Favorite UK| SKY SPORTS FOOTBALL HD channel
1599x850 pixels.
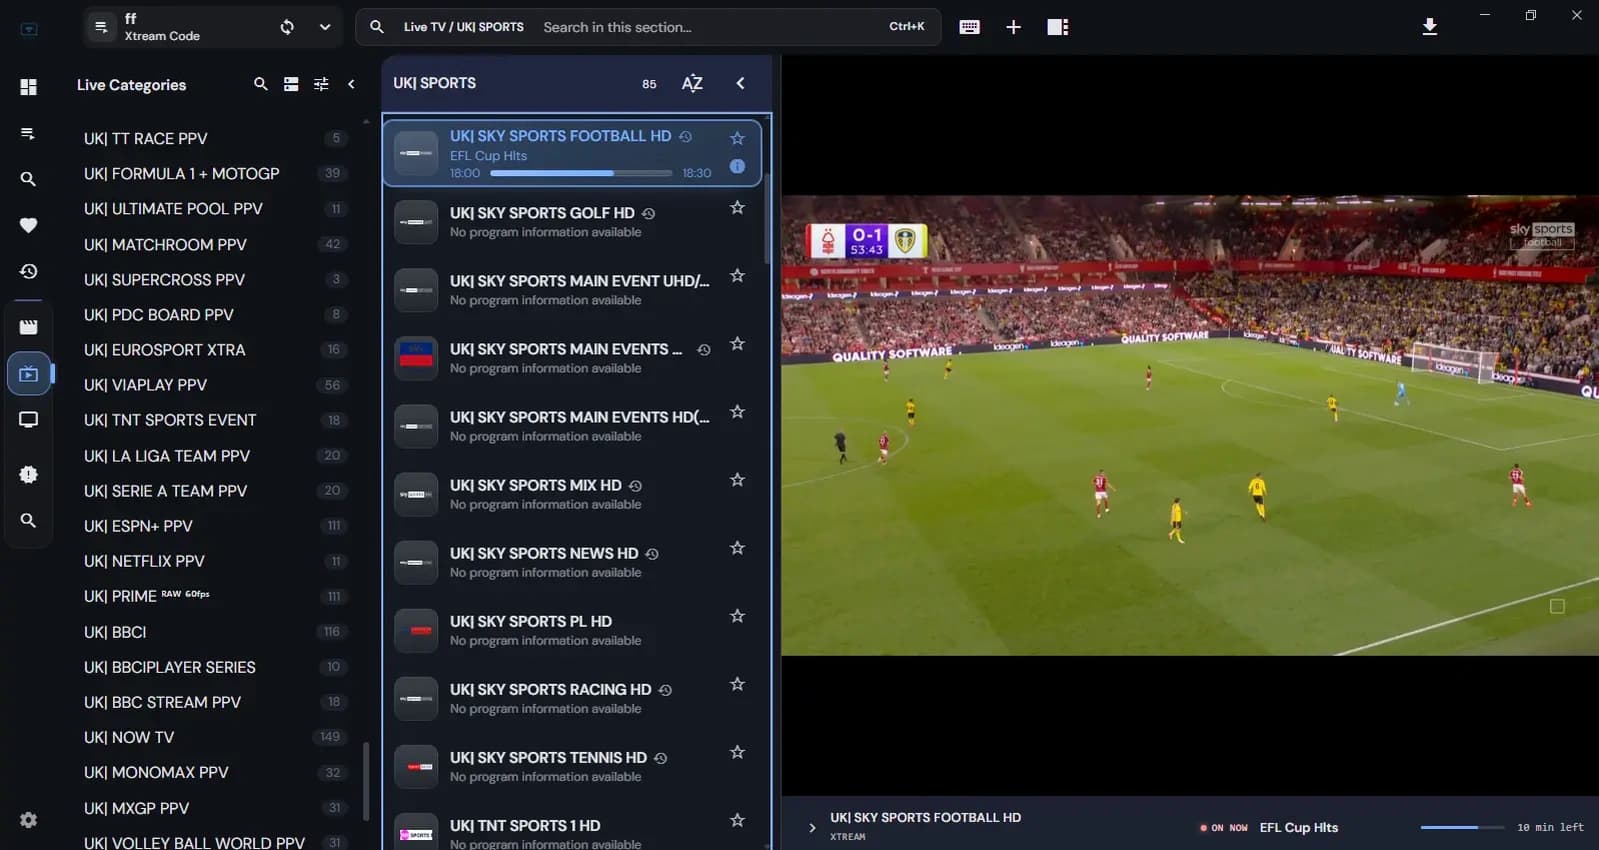(x=737, y=138)
